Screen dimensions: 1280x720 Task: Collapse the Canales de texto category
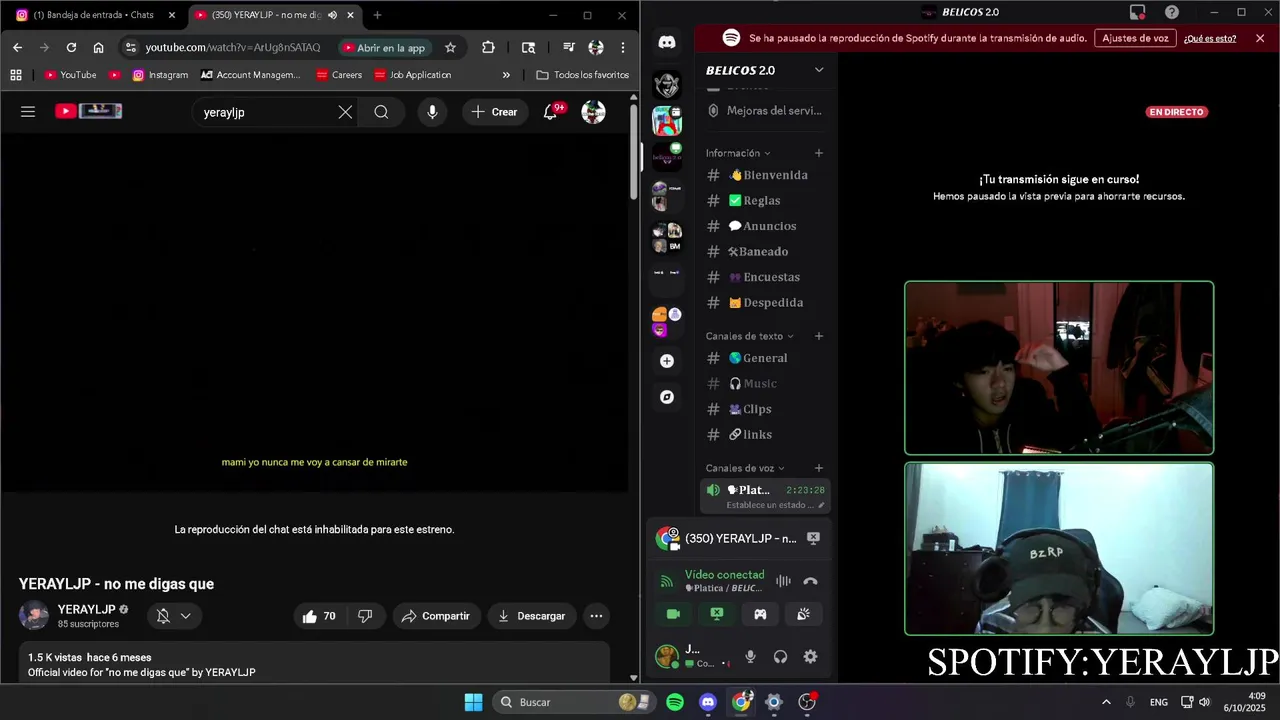click(x=750, y=336)
